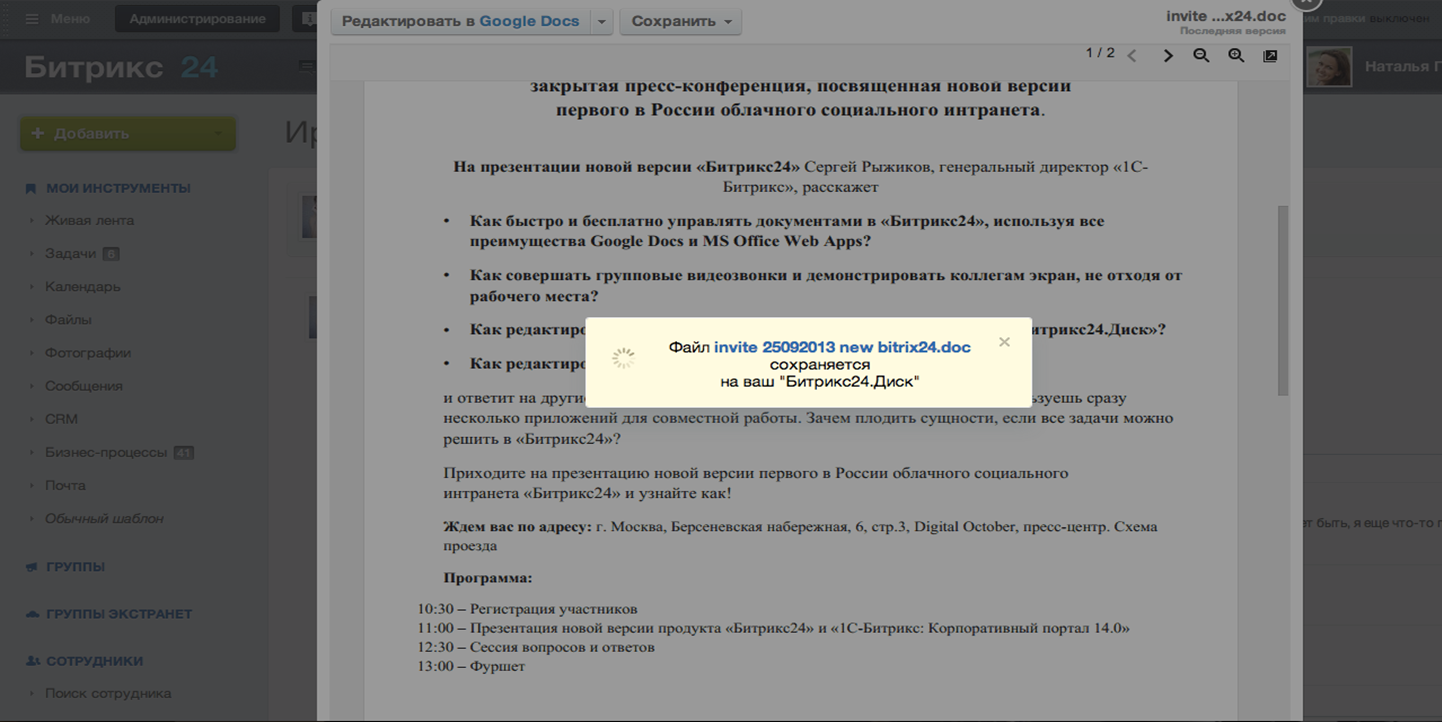
Task: Open 'Бизнес-процессы' in sidebar
Action: point(106,452)
